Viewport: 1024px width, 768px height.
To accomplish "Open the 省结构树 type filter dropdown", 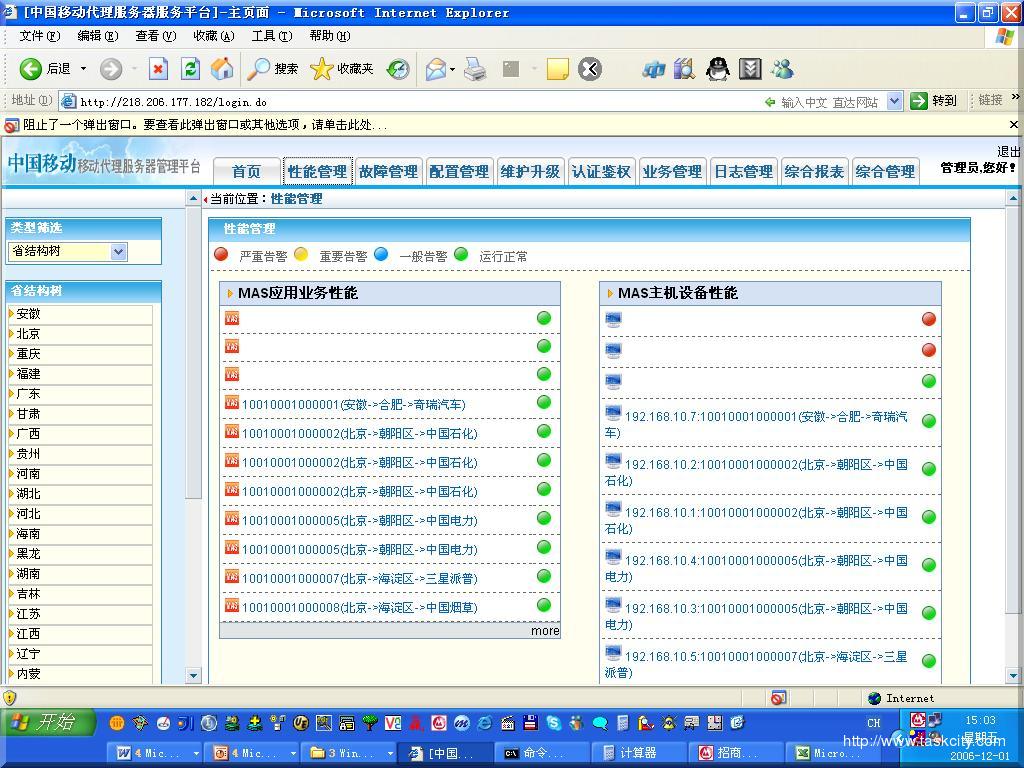I will pos(118,252).
